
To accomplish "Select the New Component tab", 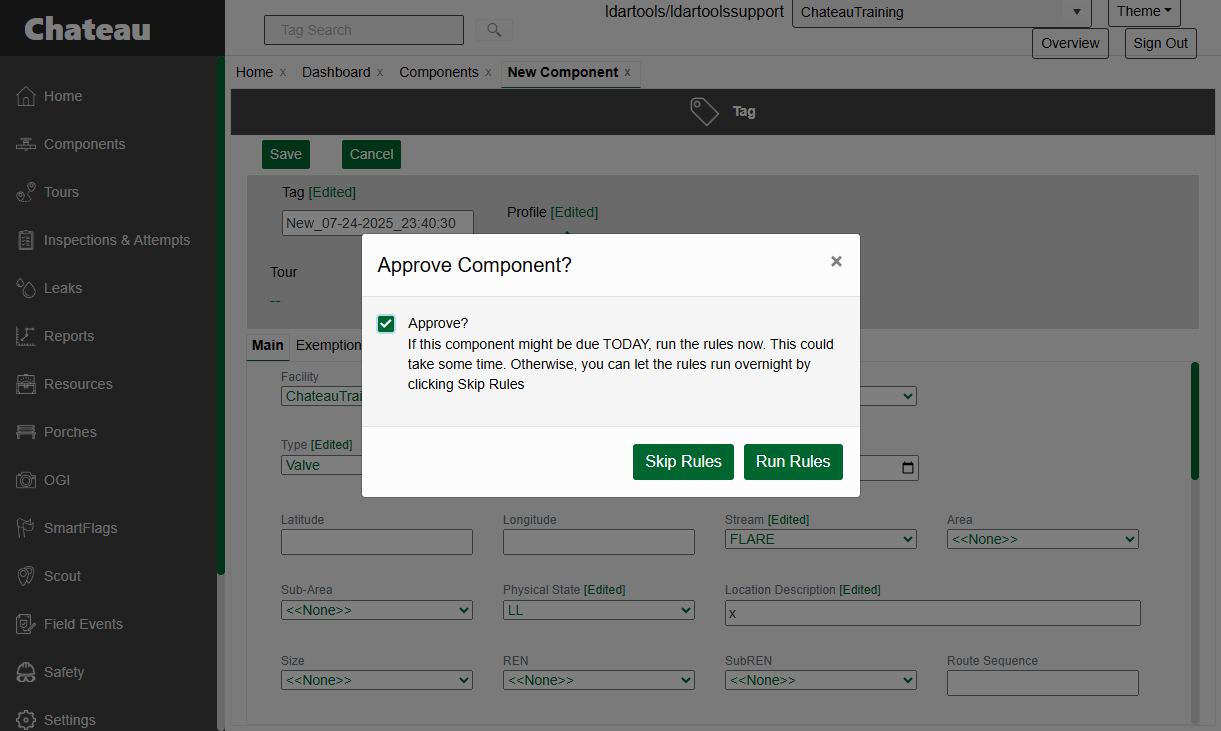I will point(563,72).
